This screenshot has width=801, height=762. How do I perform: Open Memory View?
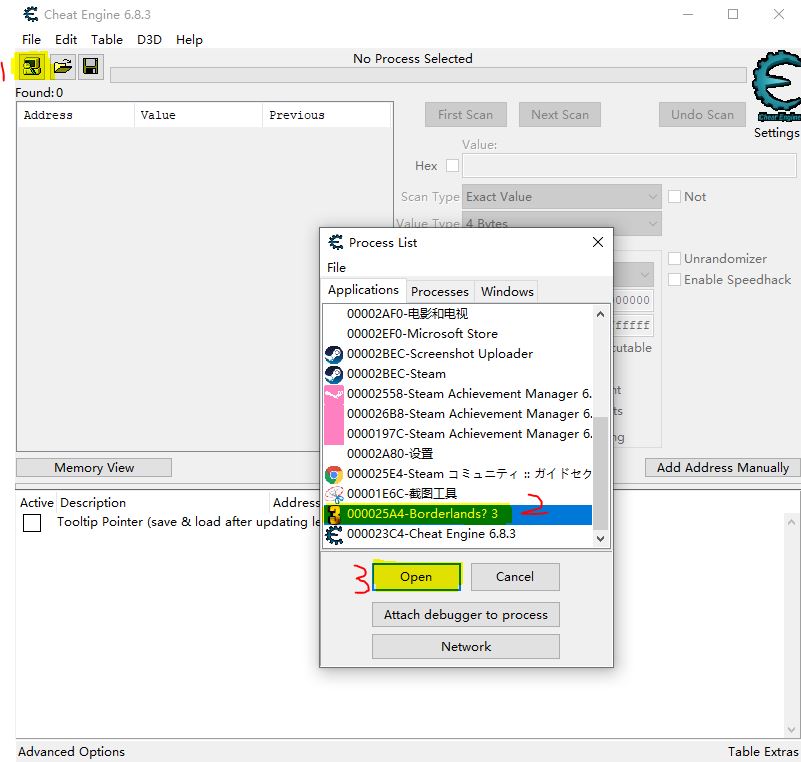coord(94,467)
